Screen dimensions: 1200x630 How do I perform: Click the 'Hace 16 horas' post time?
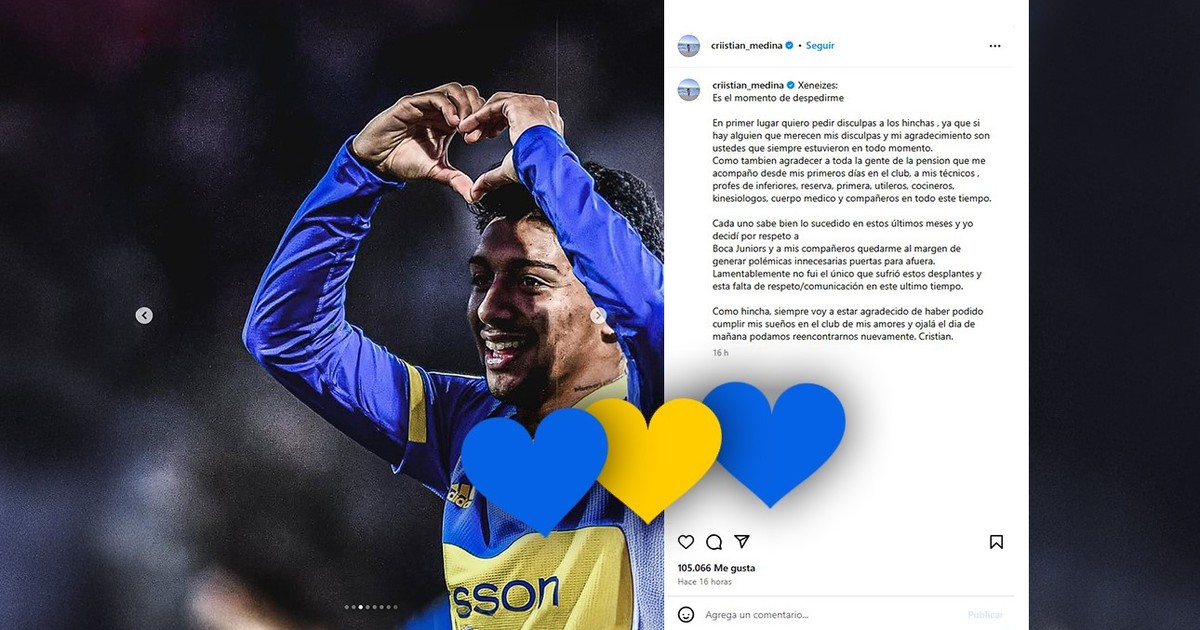tap(705, 582)
